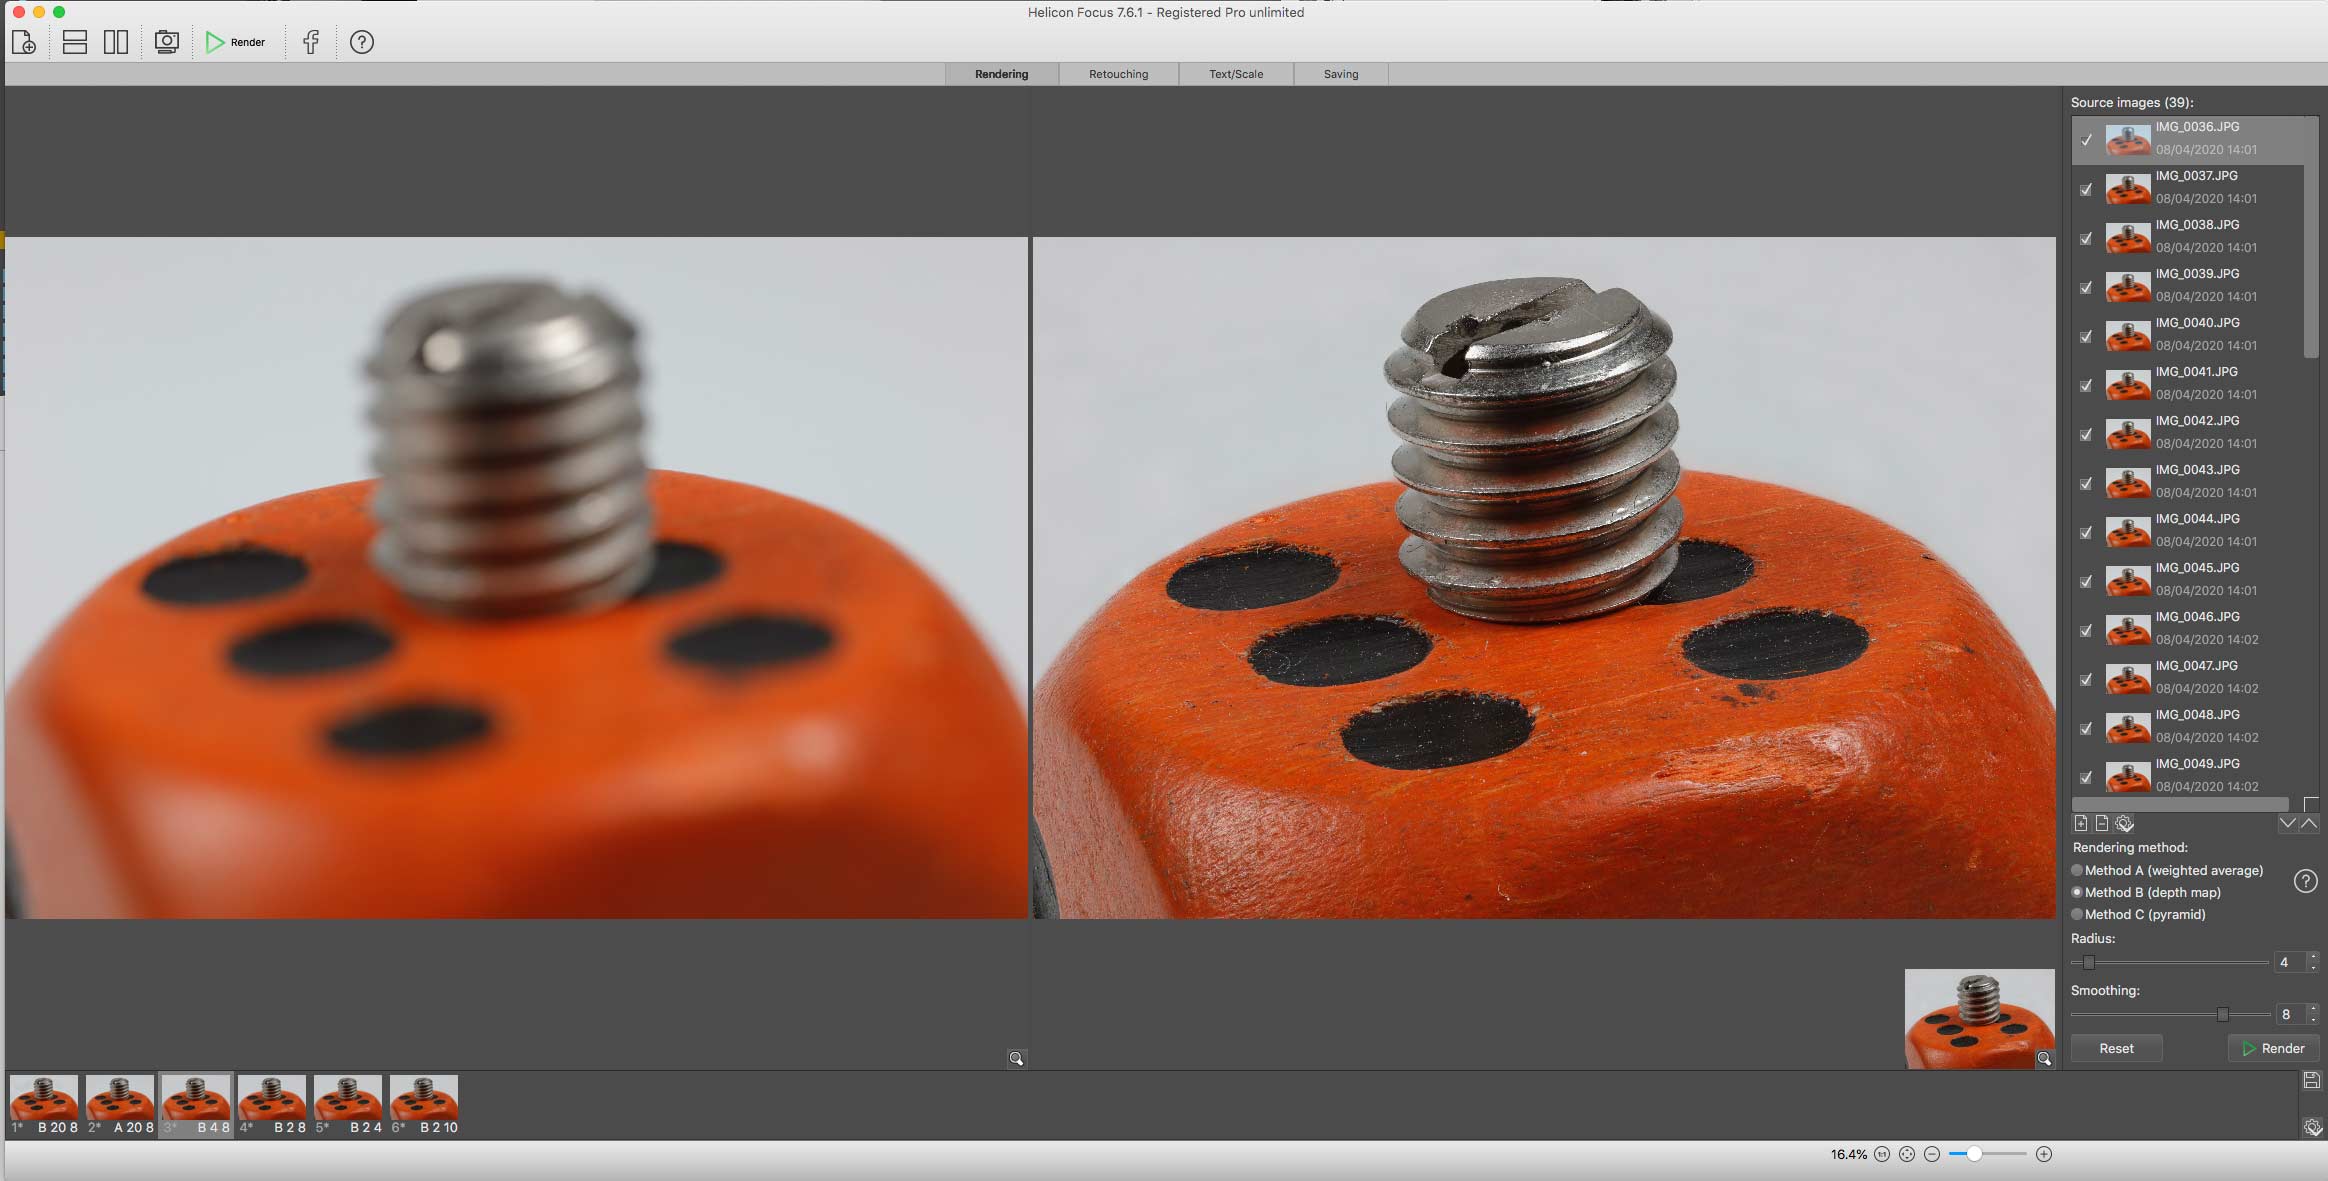Increase Radius value with stepper up arrow
Viewport: 2328px width, 1181px height.
coord(2313,957)
